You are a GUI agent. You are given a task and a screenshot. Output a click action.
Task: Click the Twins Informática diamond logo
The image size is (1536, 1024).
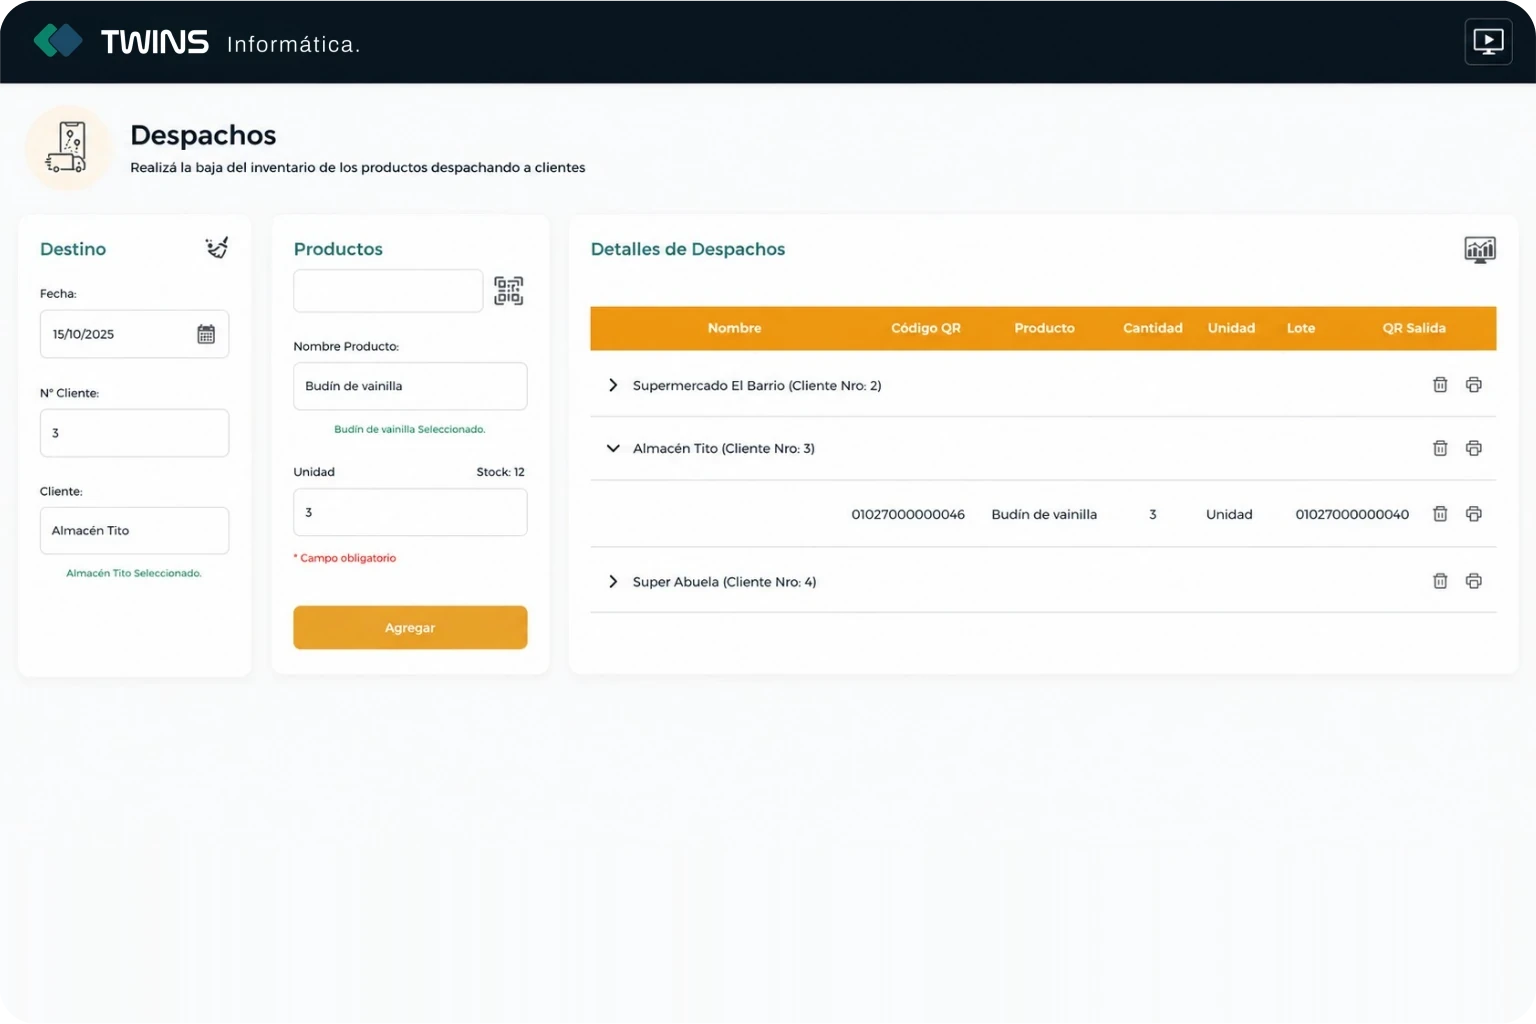point(58,41)
